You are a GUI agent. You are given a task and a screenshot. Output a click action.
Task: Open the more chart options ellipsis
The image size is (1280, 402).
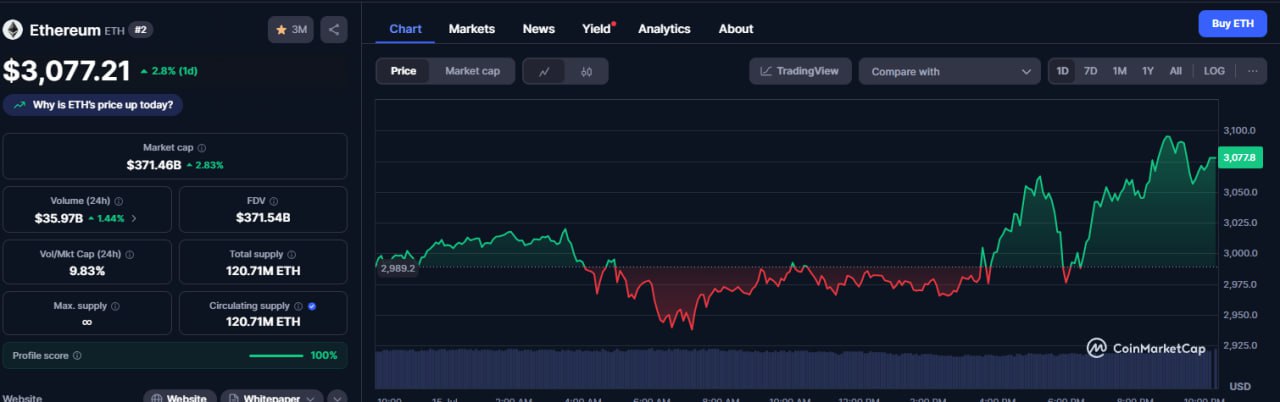1252,71
